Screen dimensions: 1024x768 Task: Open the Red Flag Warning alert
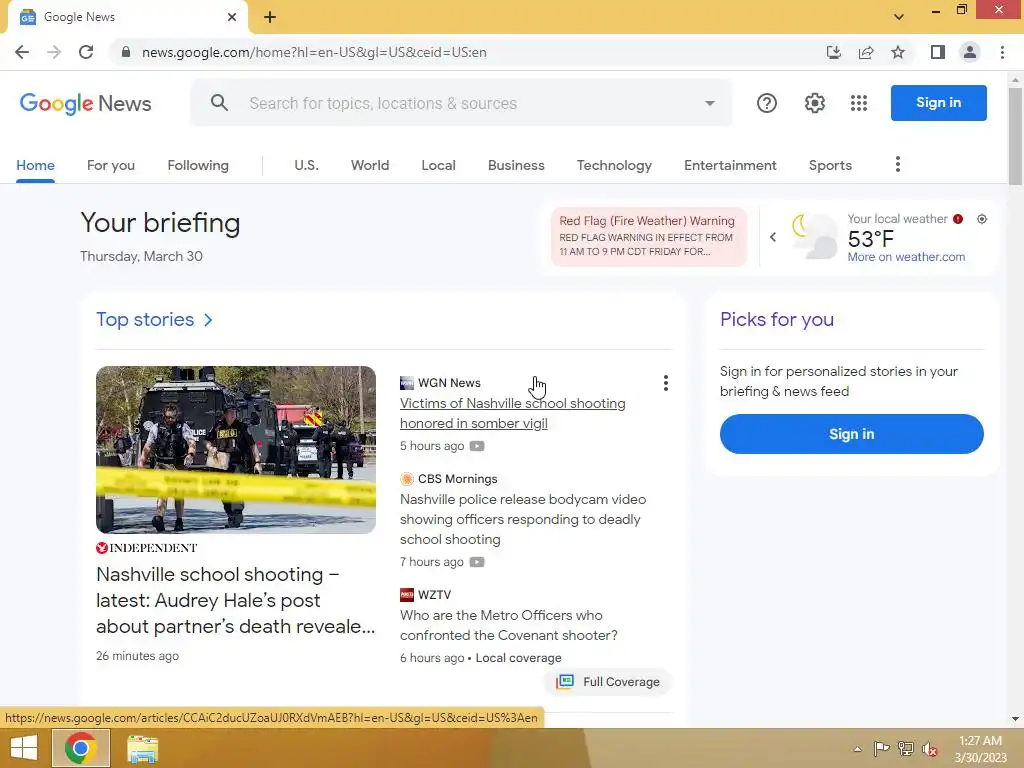coord(648,236)
